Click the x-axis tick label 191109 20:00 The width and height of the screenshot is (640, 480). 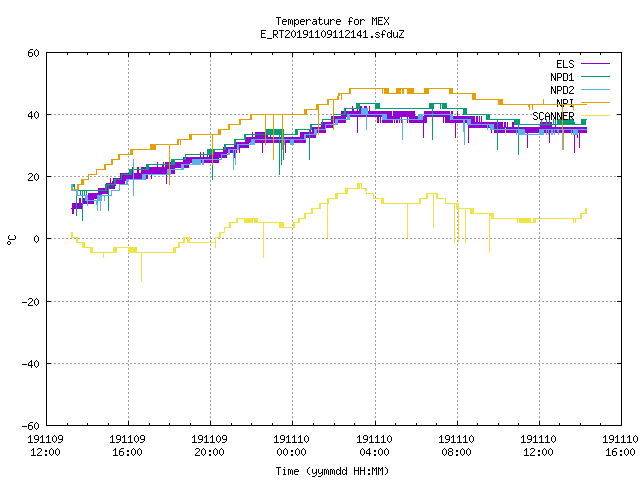click(209, 446)
